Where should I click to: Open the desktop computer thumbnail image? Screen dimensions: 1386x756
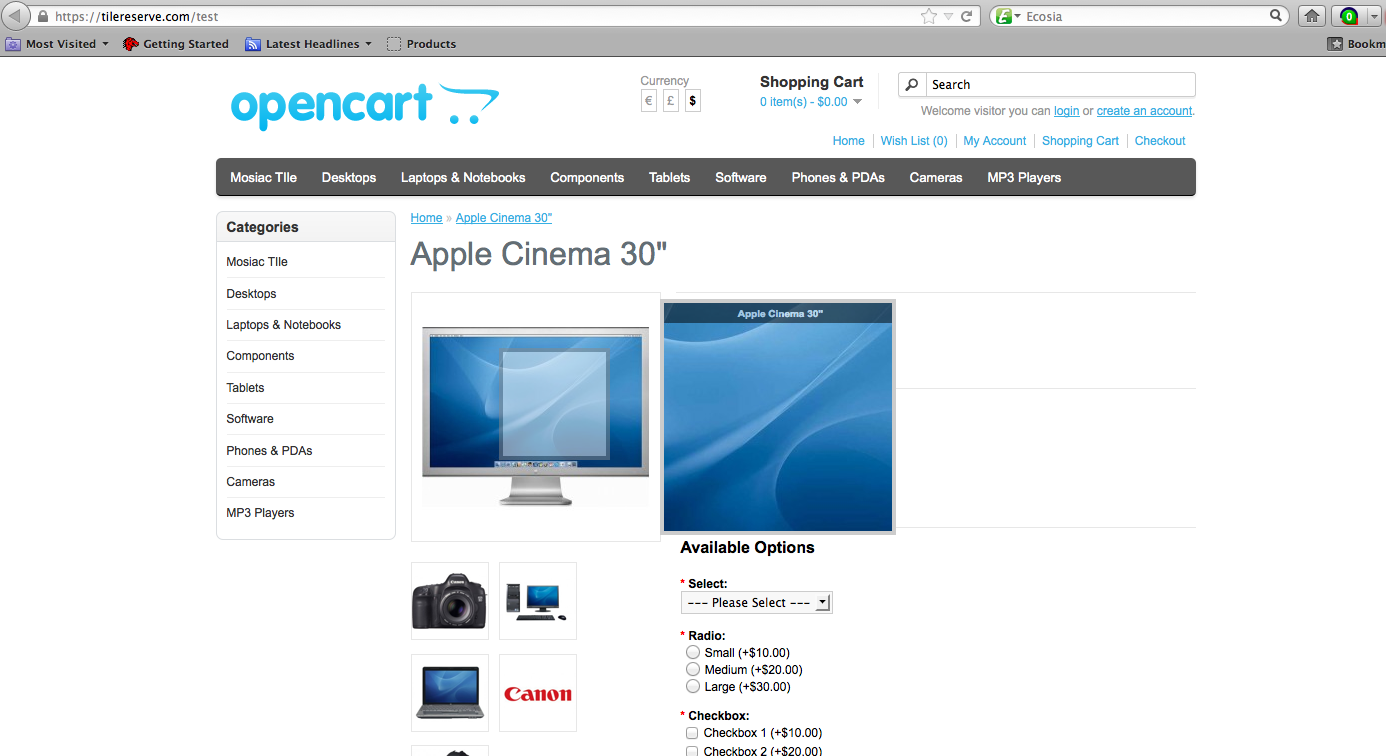(x=538, y=601)
